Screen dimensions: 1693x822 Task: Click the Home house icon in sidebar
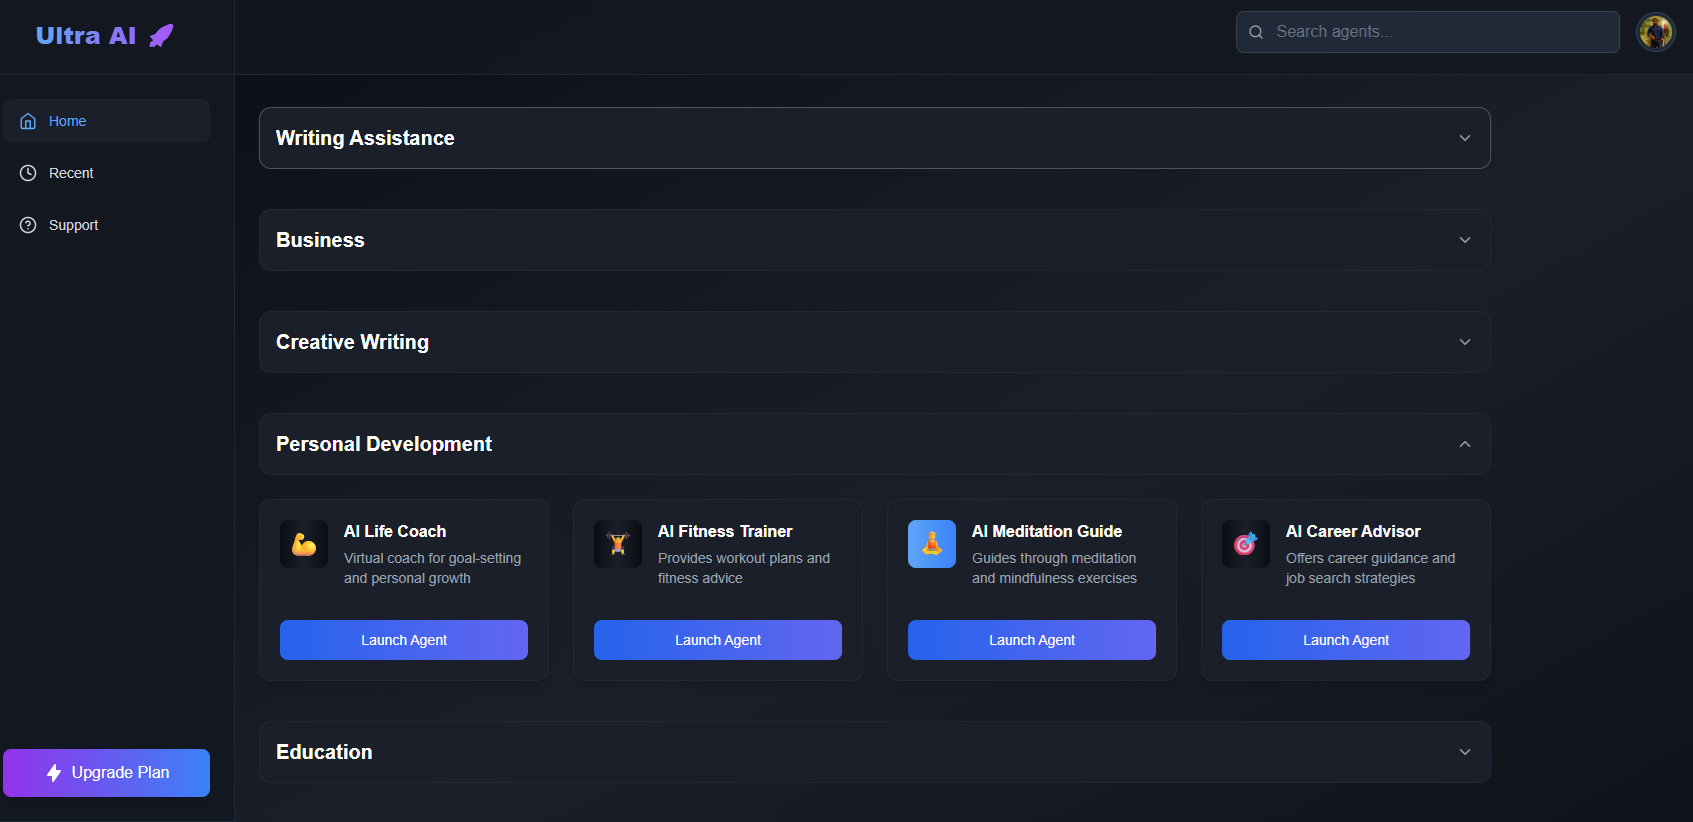click(x=28, y=121)
